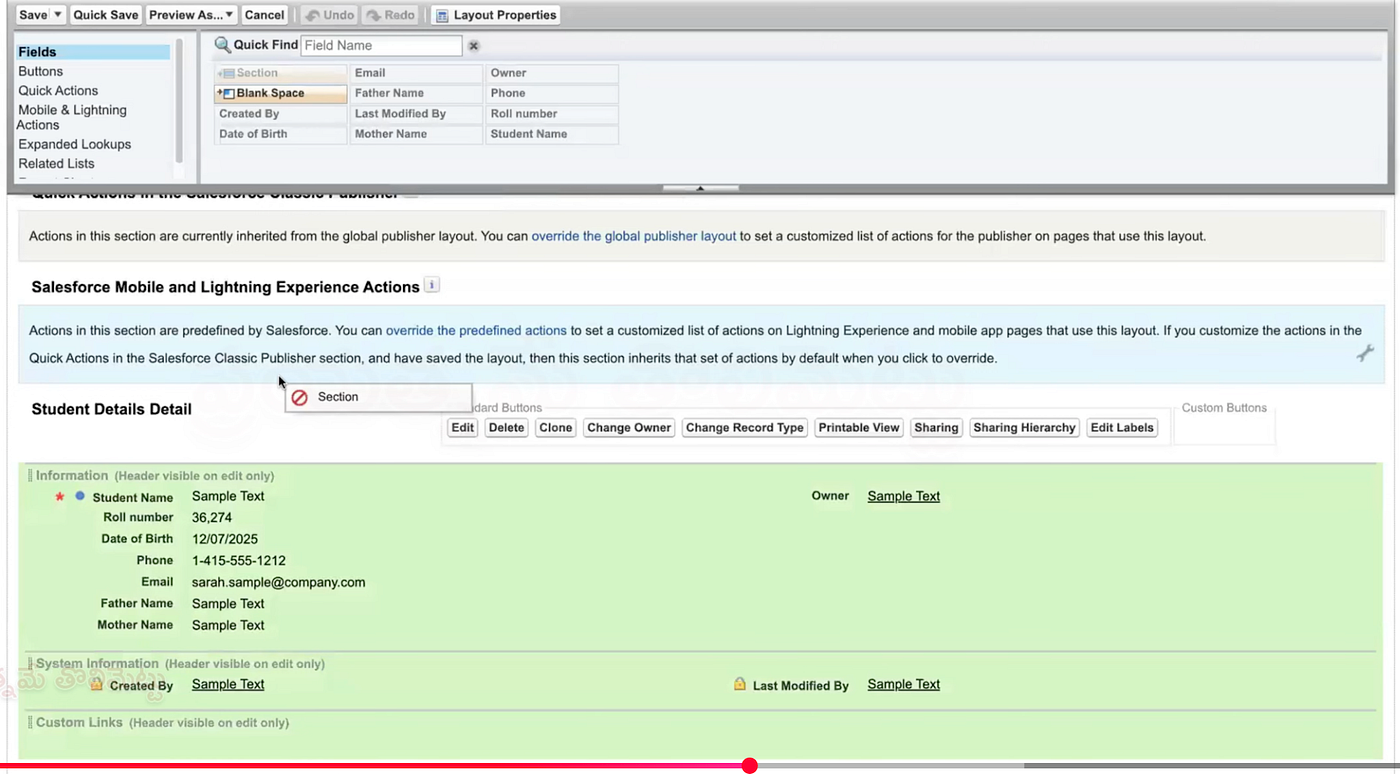This screenshot has width=1400, height=774.
Task: Click the Quick Find magnifier icon
Action: tap(222, 45)
